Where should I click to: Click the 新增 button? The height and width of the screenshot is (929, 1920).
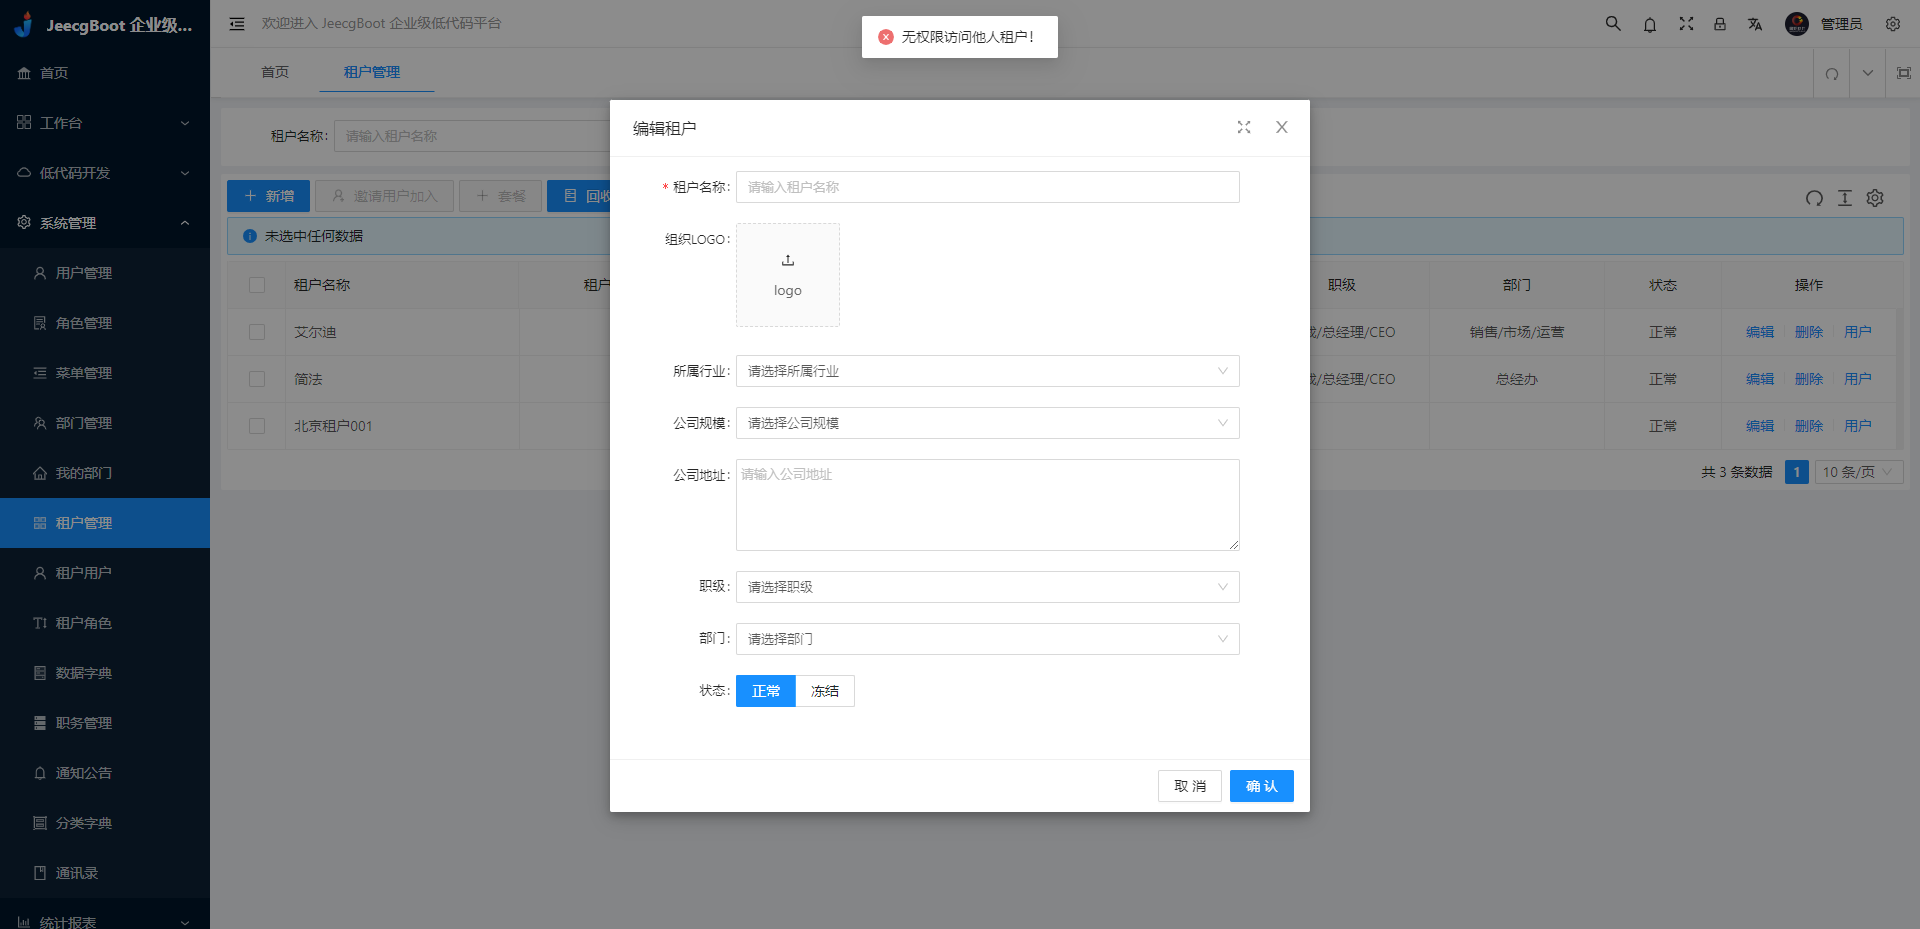pos(269,196)
